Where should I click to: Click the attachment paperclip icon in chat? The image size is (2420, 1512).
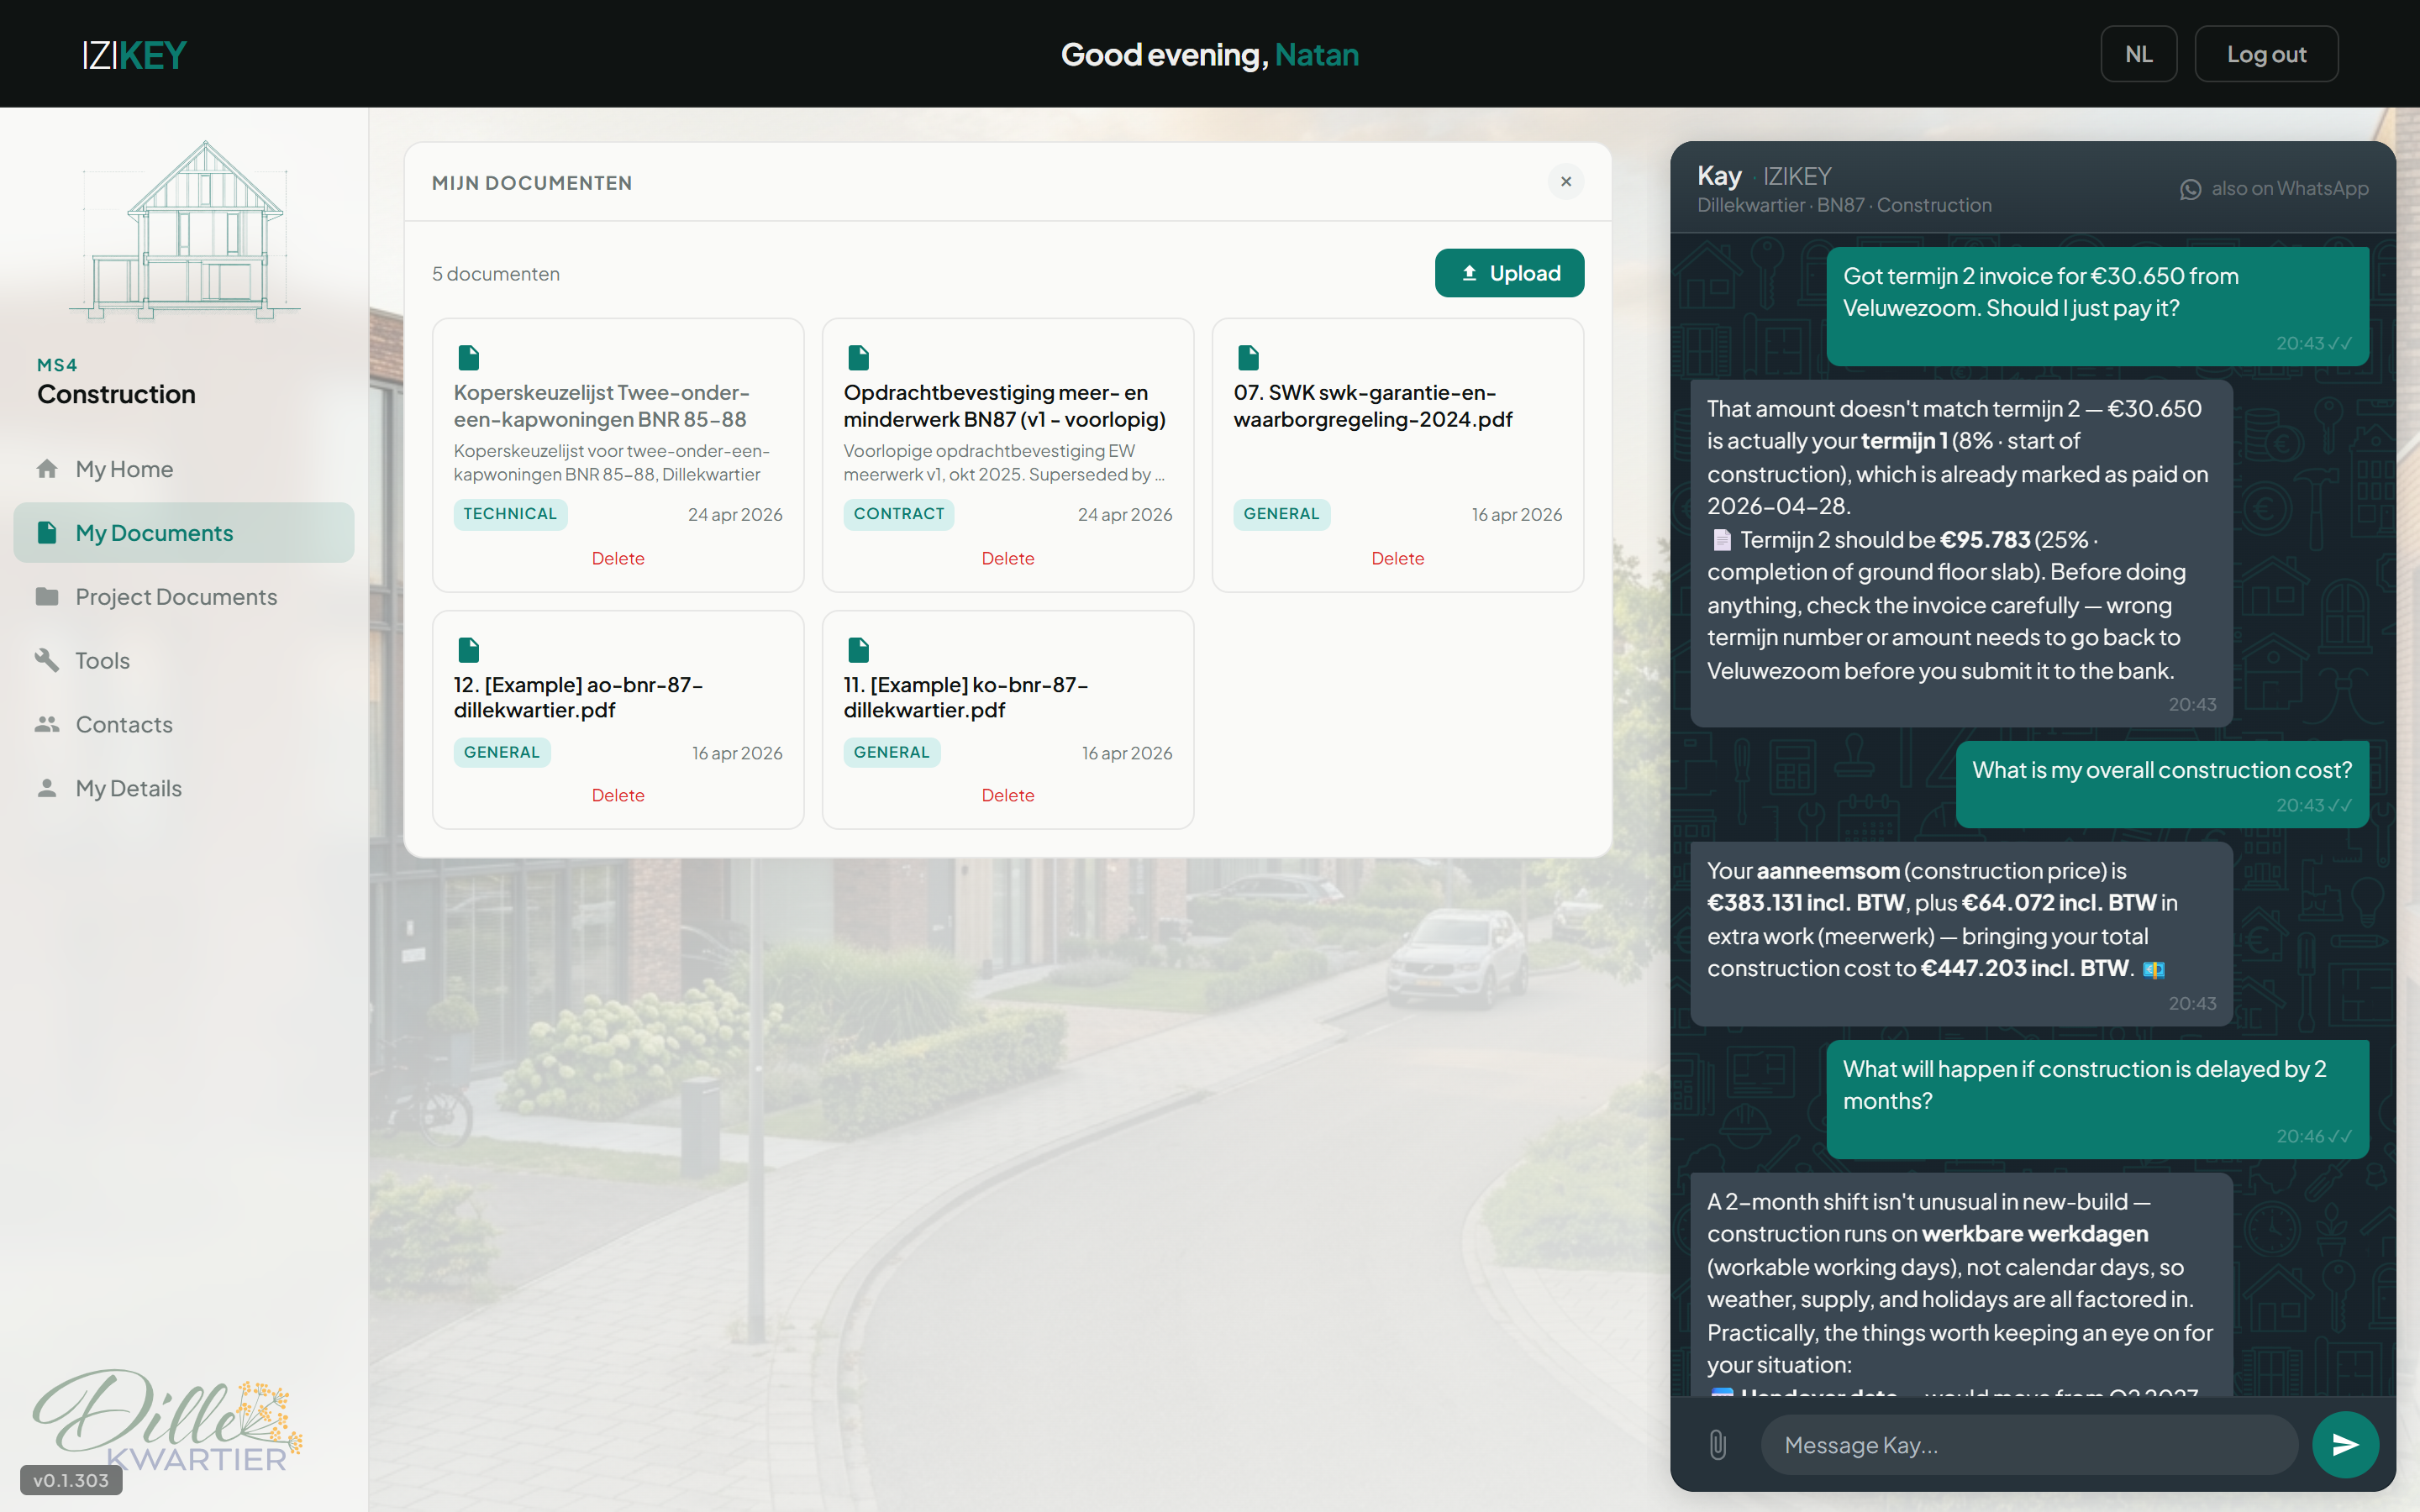click(1717, 1444)
